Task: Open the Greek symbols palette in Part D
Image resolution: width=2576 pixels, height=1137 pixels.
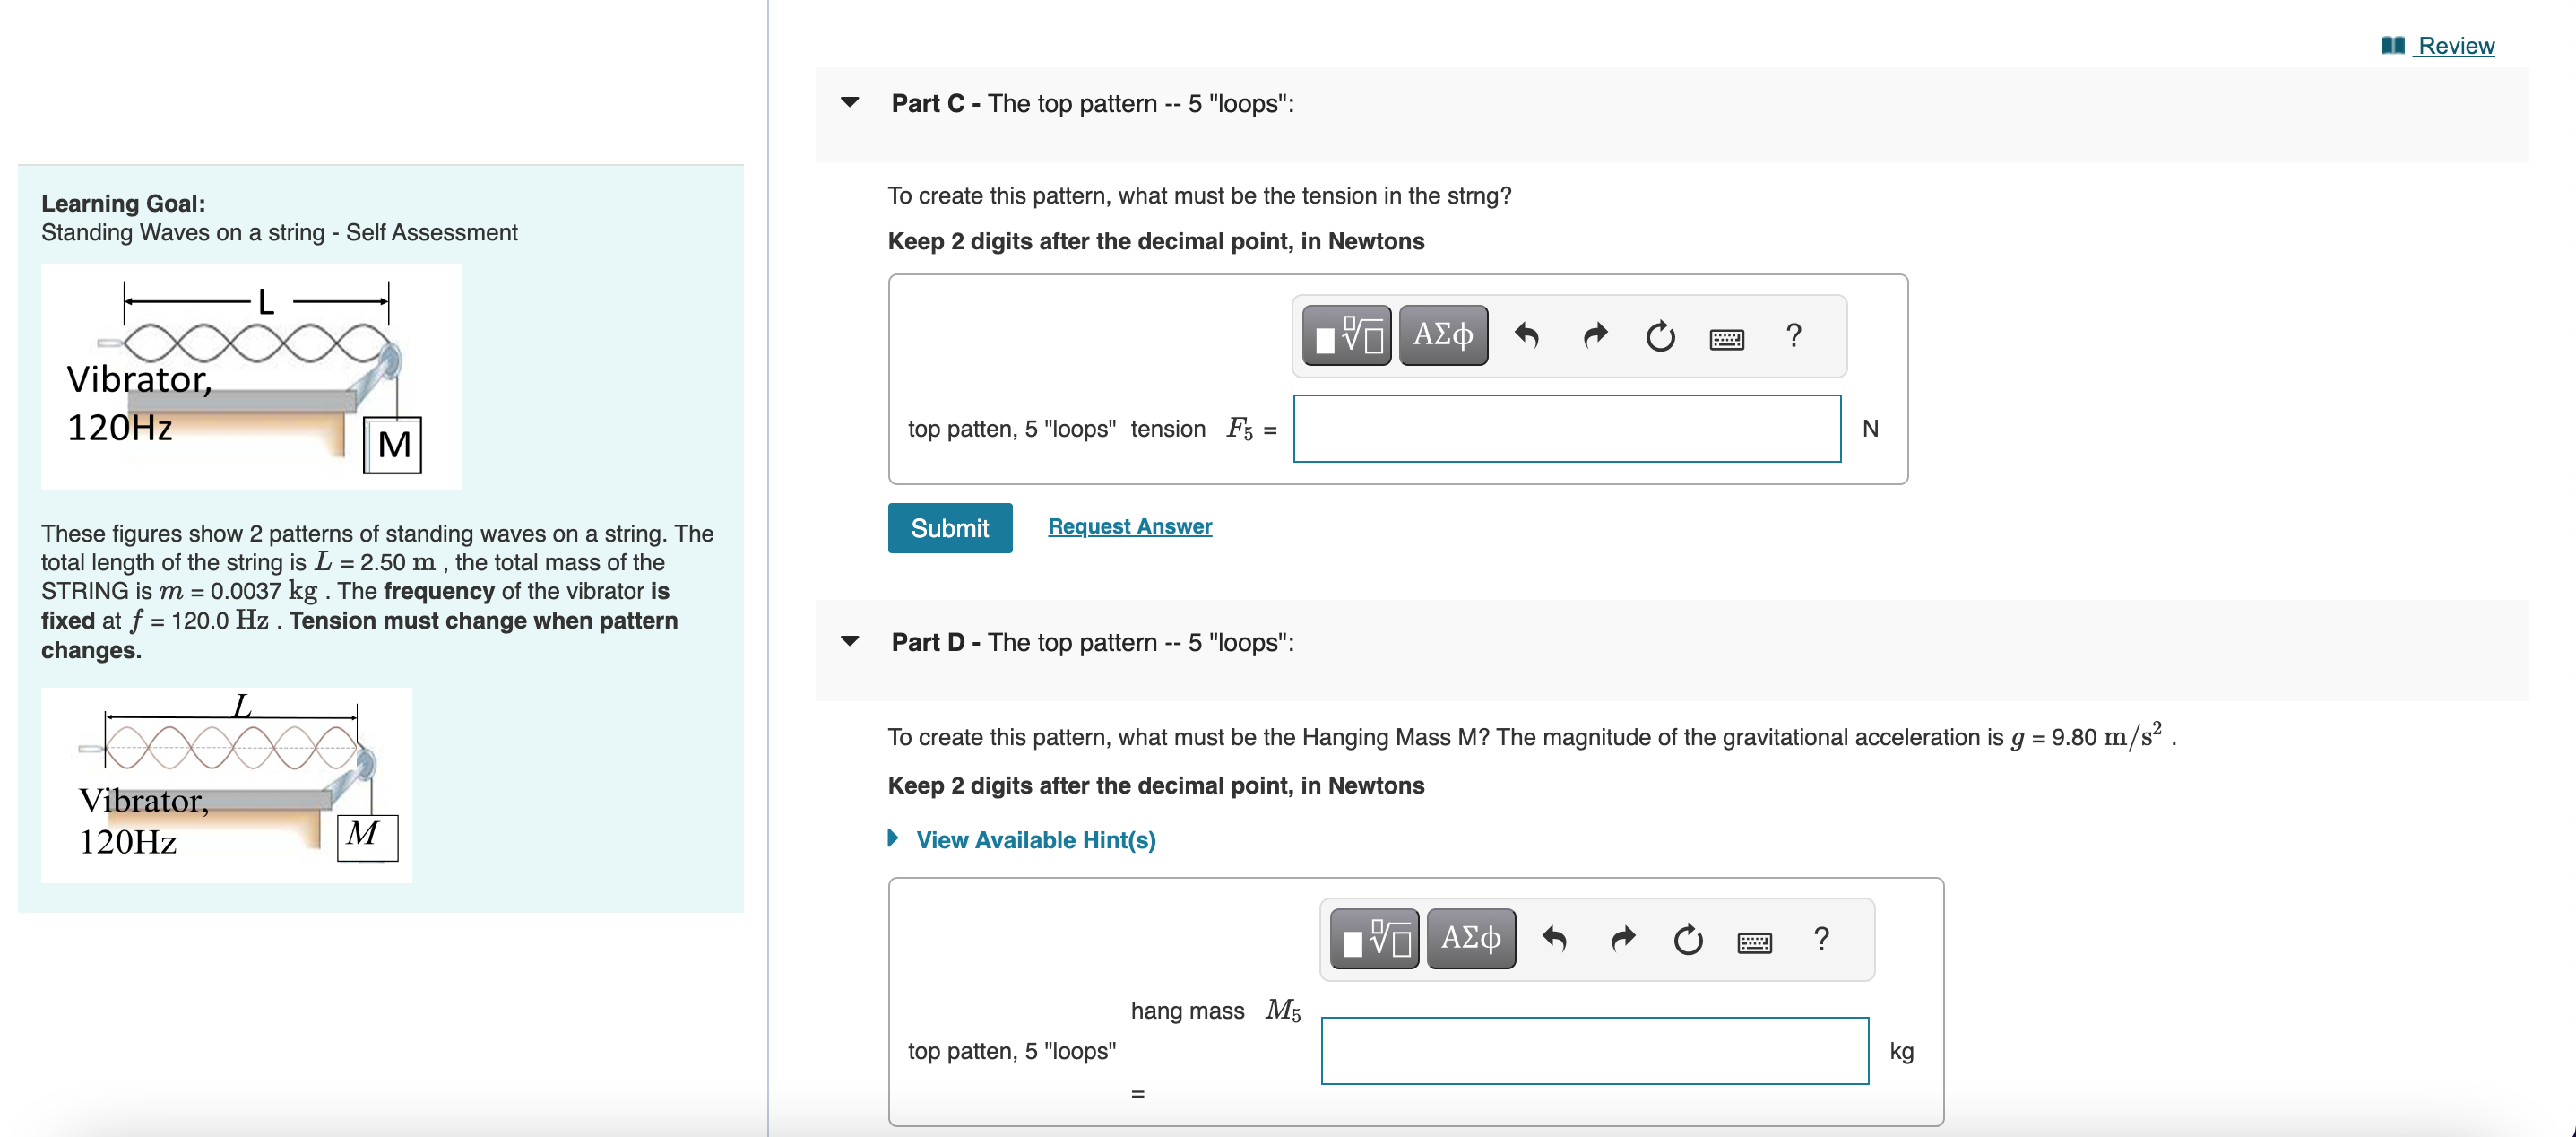Action: click(x=1470, y=938)
